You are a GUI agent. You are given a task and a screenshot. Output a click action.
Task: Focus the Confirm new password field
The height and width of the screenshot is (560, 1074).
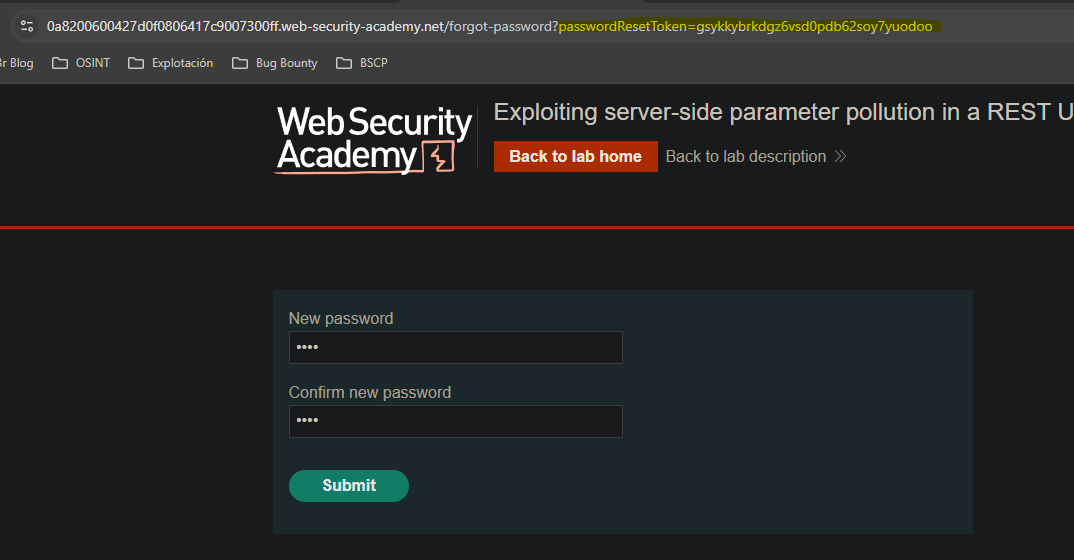(x=455, y=422)
